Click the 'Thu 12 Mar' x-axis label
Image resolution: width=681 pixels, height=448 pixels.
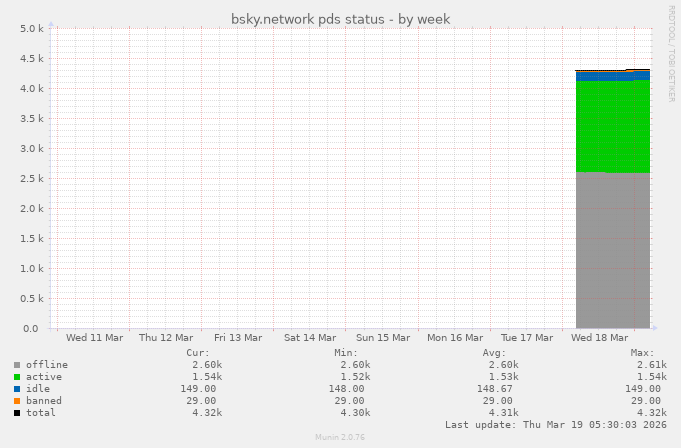166,338
